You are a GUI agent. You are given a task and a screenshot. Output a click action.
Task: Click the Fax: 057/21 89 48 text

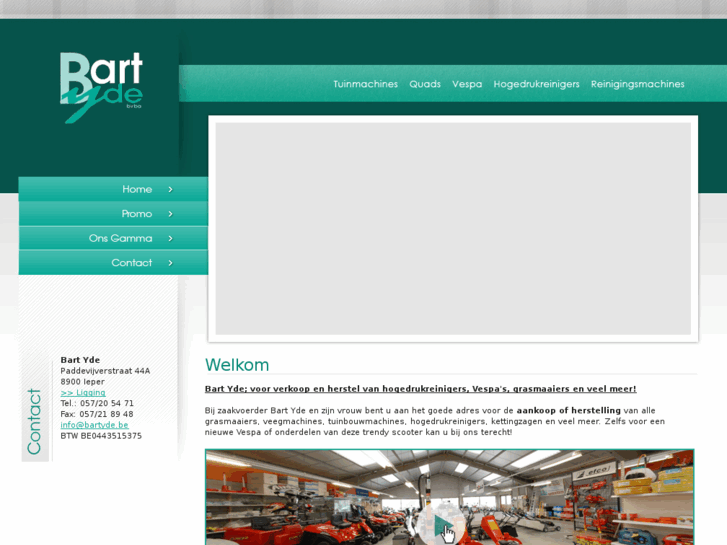(x=97, y=414)
